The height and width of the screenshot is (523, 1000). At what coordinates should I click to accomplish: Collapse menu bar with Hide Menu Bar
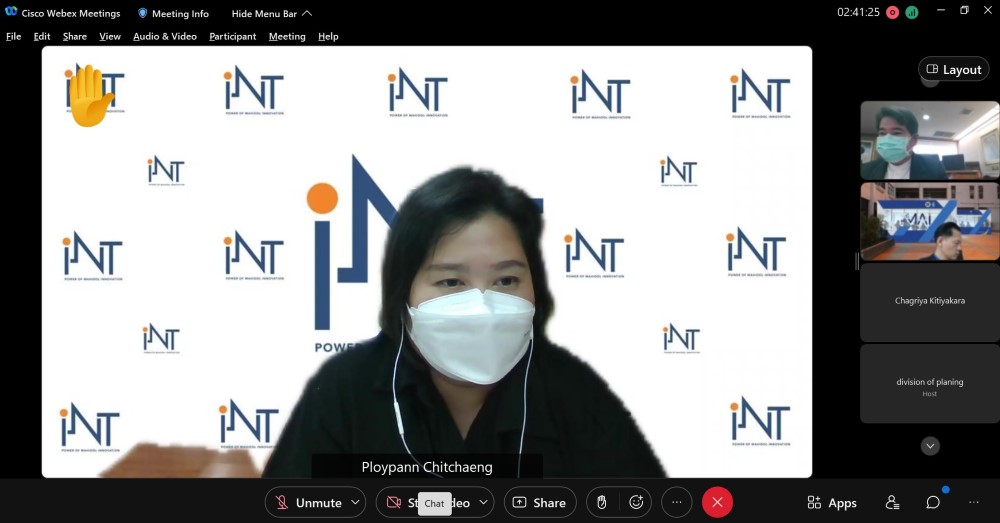click(x=272, y=14)
